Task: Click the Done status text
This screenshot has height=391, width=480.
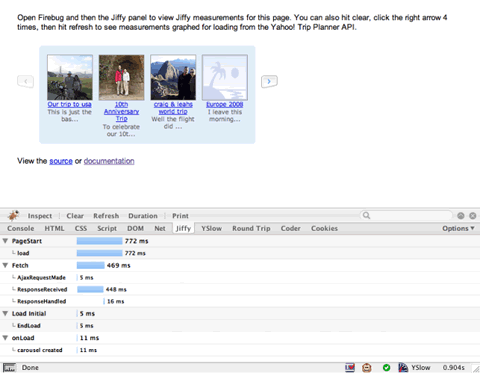Action: 30,368
